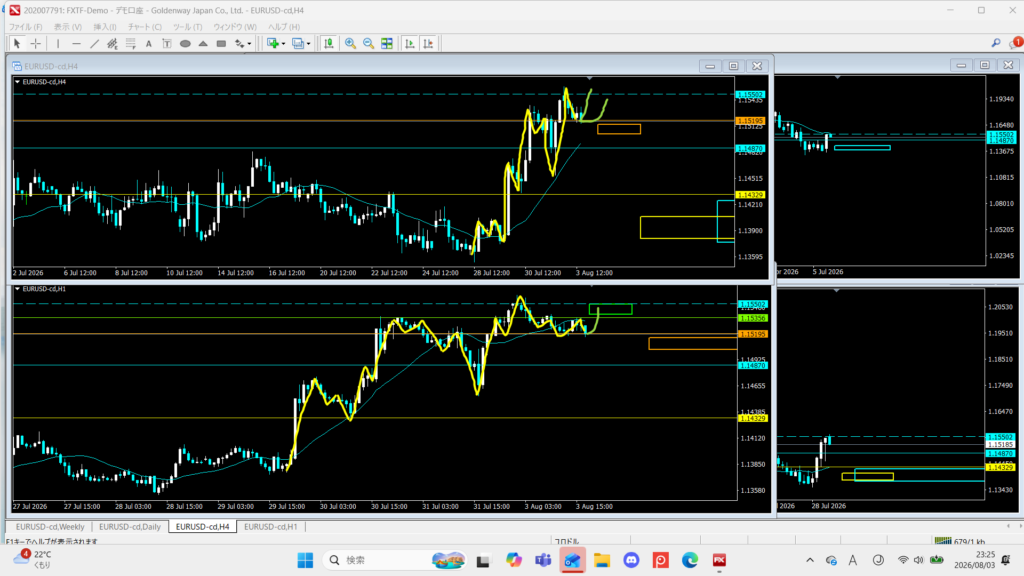
Task: Open the チャート (C) menu
Action: pos(144,27)
